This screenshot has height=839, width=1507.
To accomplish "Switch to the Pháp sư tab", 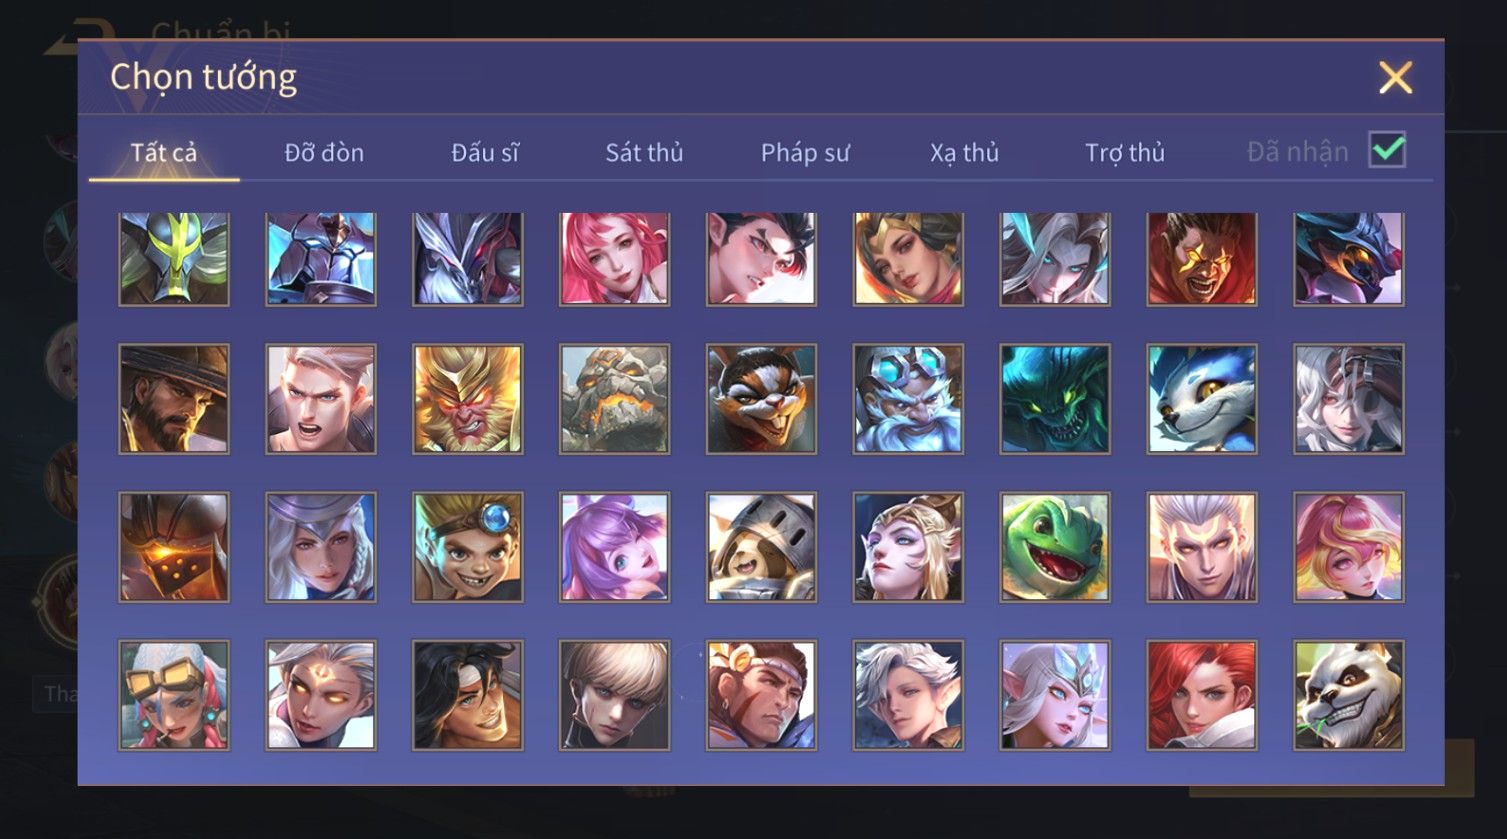I will coord(805,152).
